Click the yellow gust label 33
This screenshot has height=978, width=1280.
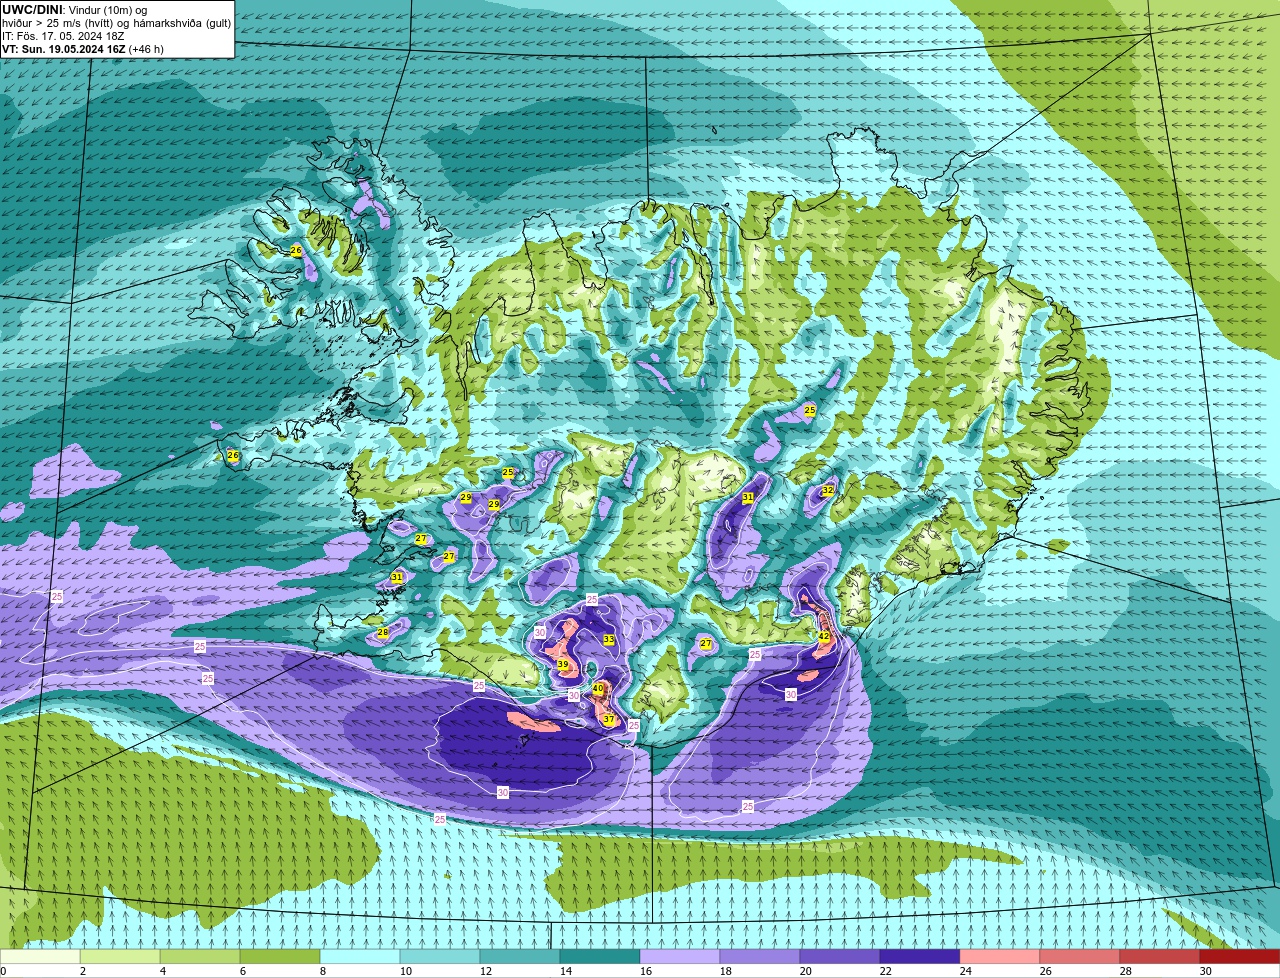pos(609,640)
